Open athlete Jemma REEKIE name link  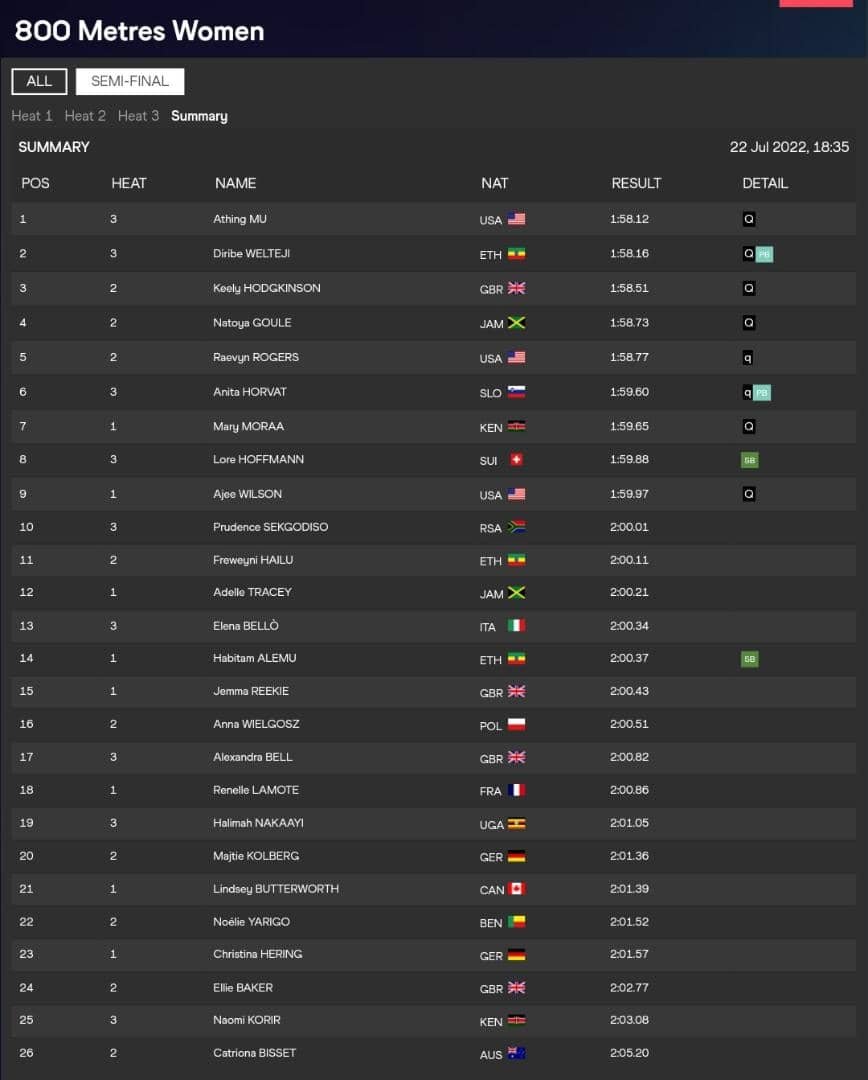251,691
